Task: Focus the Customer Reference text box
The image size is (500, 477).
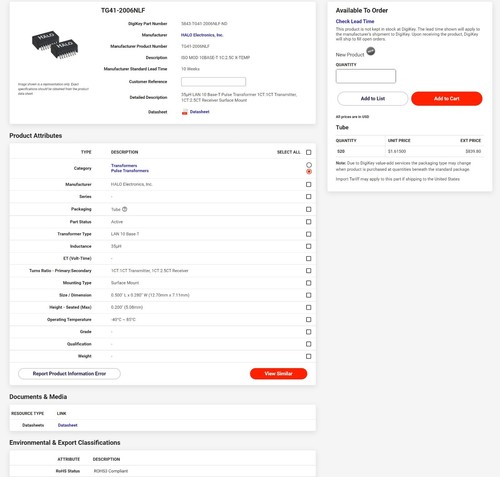Action: point(213,82)
